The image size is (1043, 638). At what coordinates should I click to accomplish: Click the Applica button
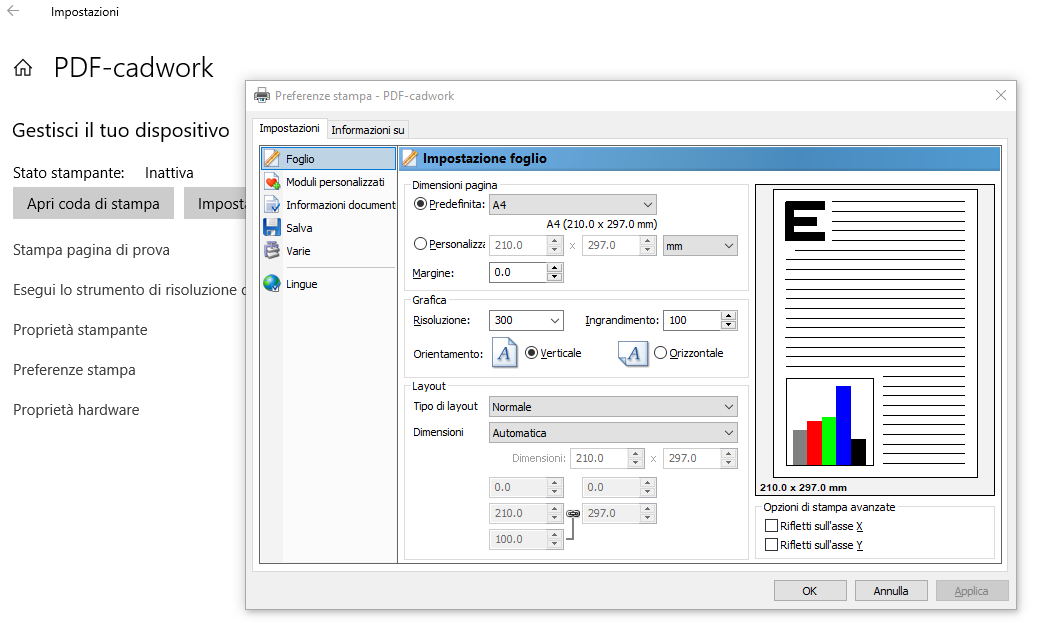[972, 590]
